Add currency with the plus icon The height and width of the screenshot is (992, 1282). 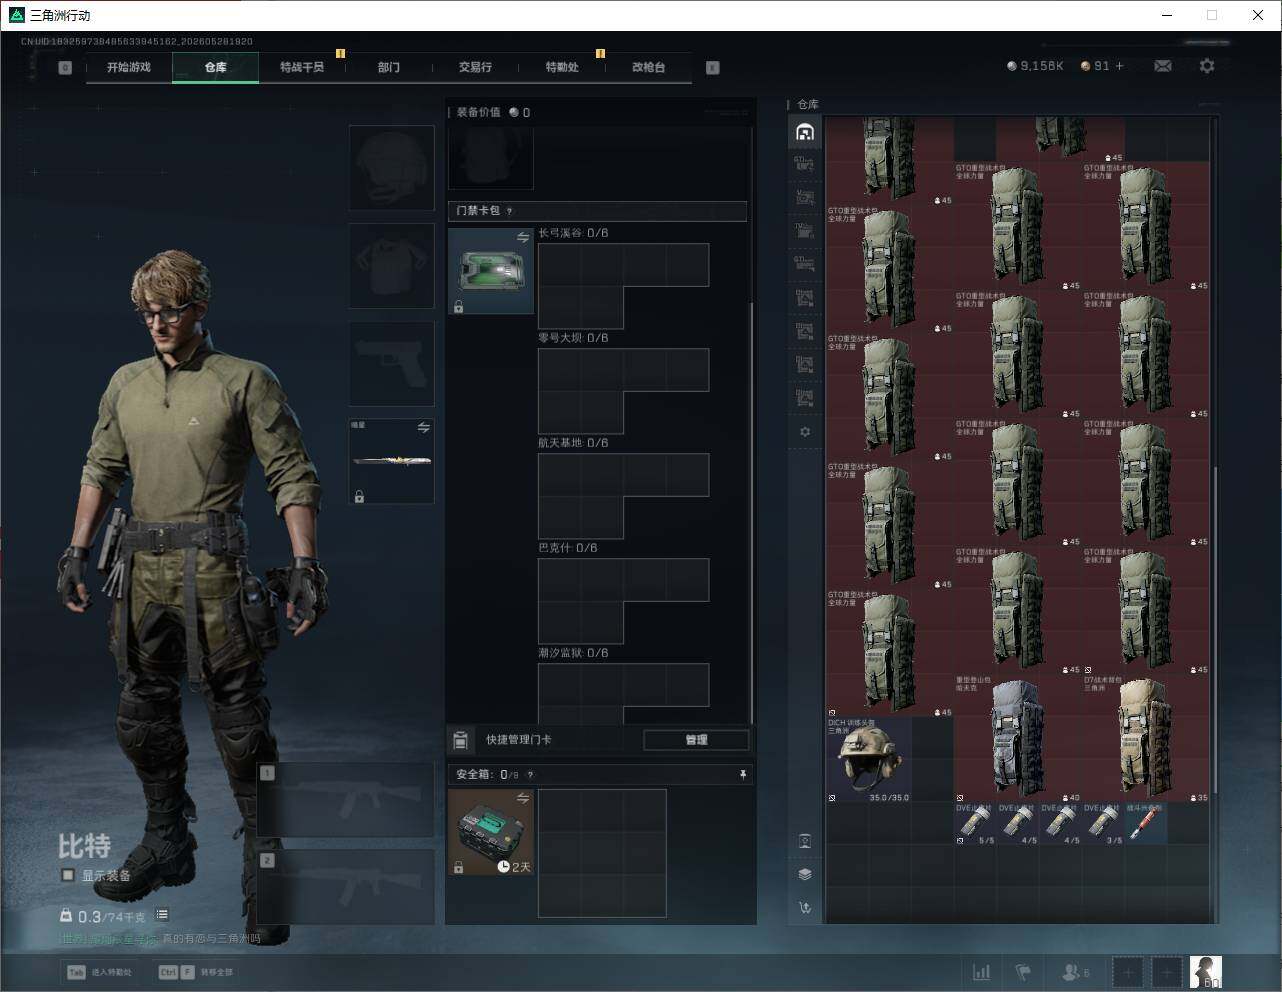1119,66
